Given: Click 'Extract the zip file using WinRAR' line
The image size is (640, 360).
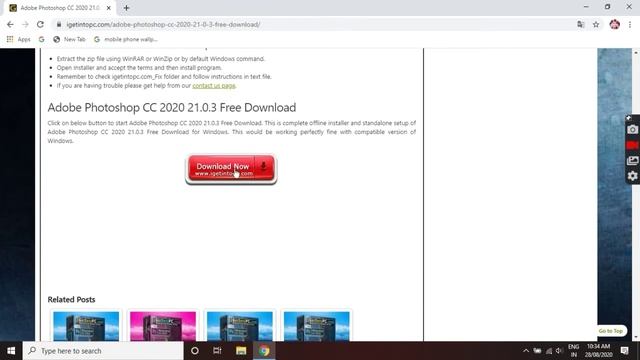Looking at the screenshot, I should (161, 59).
